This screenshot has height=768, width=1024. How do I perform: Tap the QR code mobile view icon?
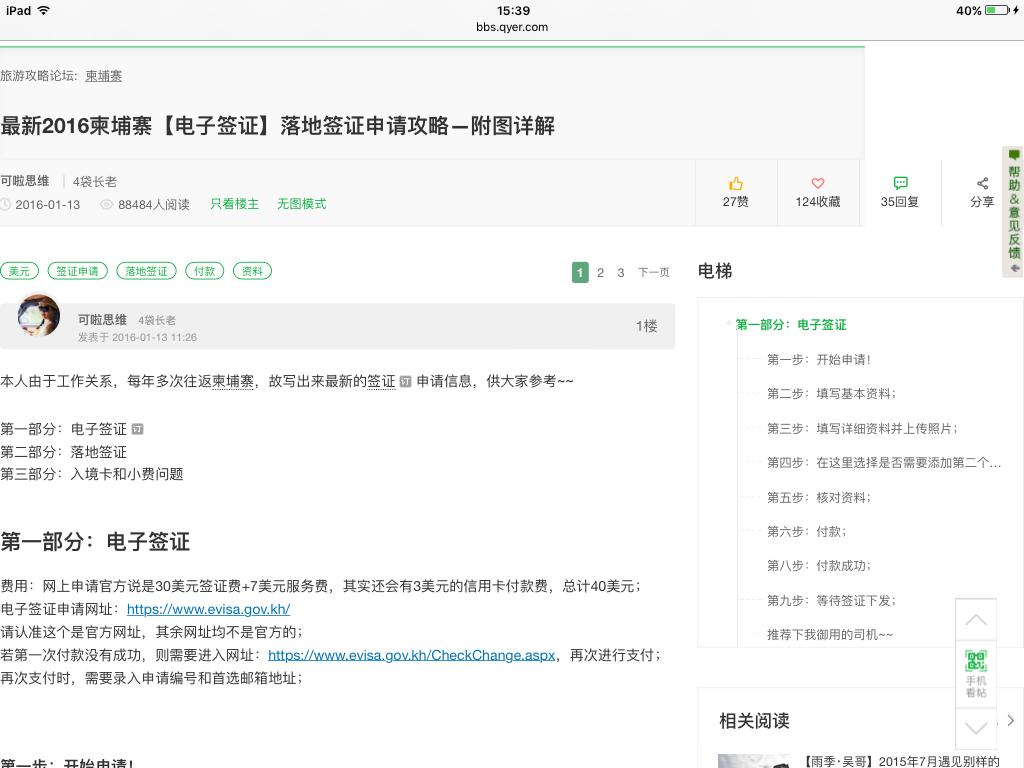click(976, 661)
